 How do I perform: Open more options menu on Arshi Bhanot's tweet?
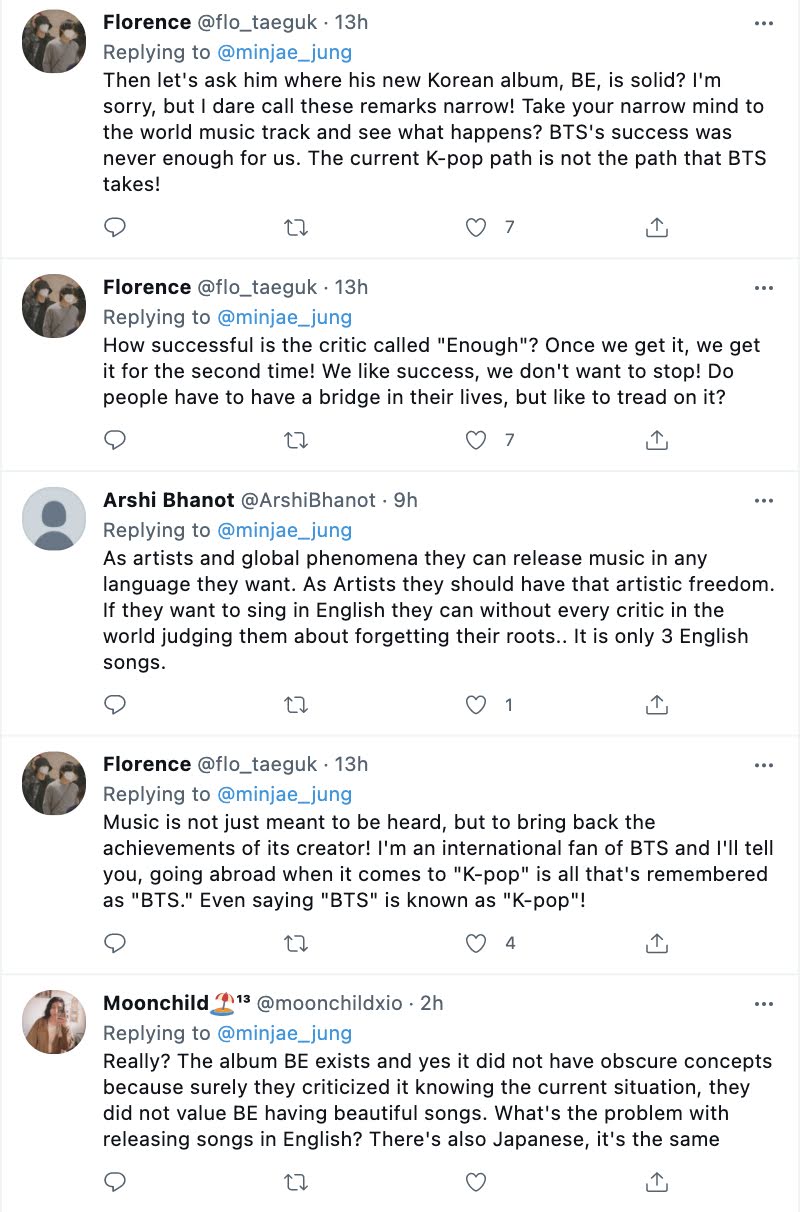pos(764,500)
